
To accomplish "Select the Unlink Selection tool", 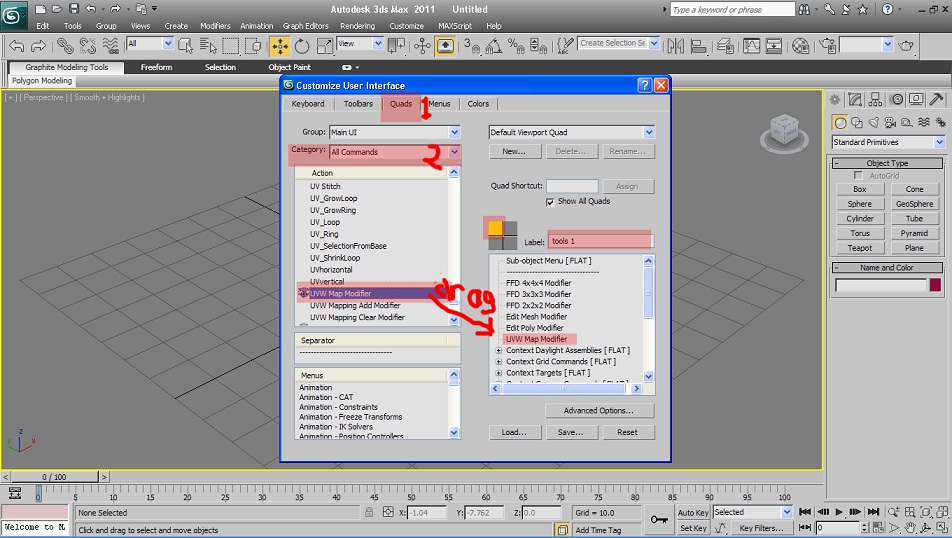I will [x=87, y=46].
